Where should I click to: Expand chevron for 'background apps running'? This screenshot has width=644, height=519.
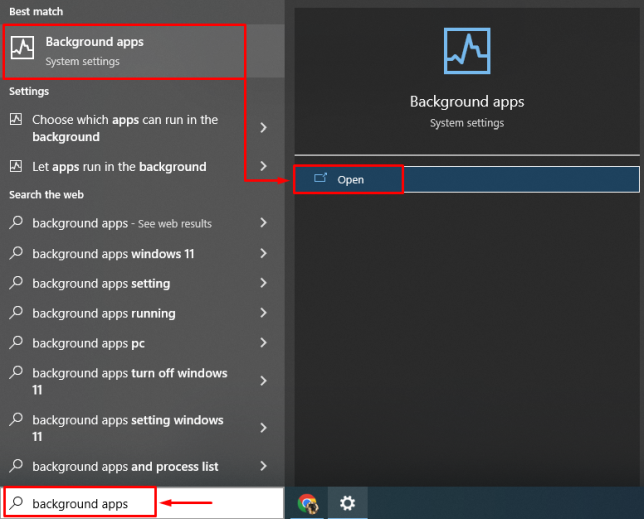pyautogui.click(x=263, y=313)
